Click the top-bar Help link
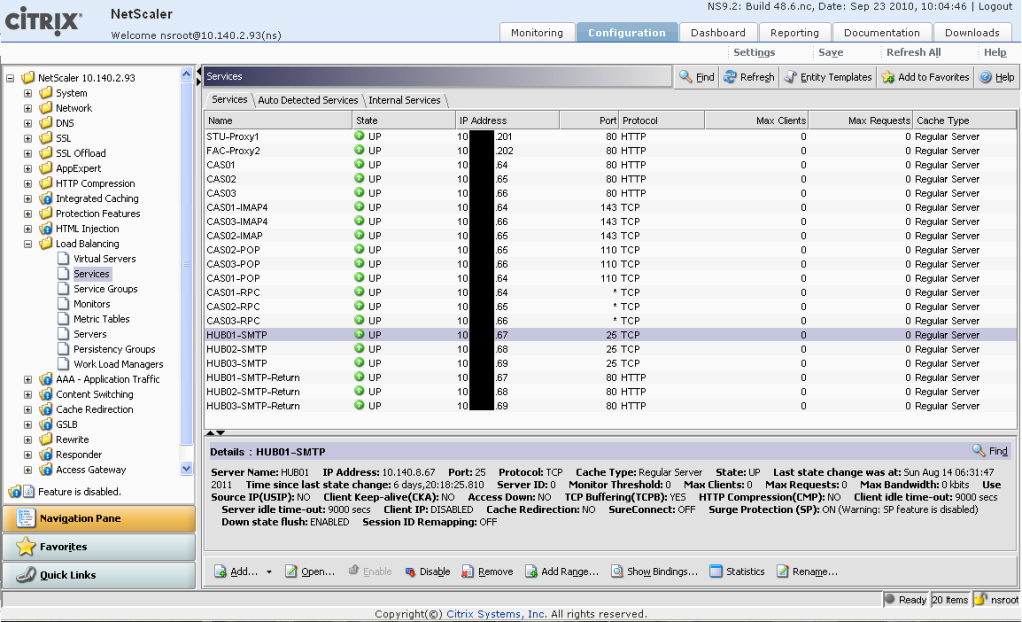 [x=995, y=52]
